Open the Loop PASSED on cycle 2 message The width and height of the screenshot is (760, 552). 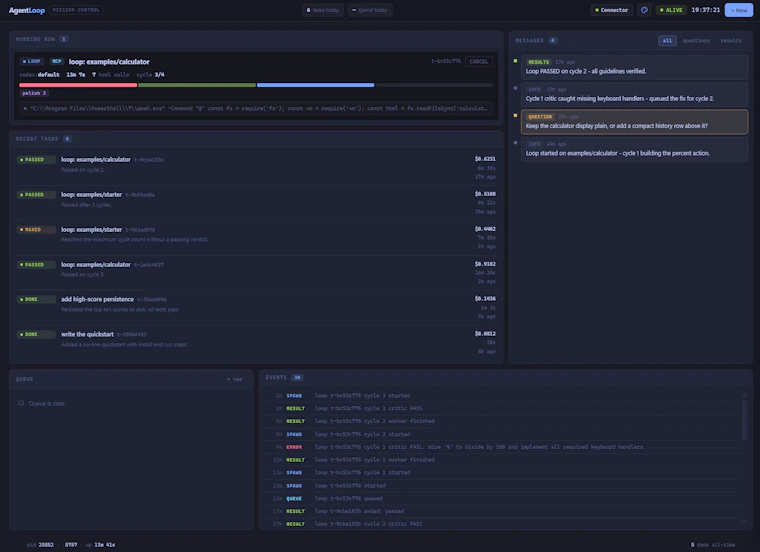coord(634,67)
